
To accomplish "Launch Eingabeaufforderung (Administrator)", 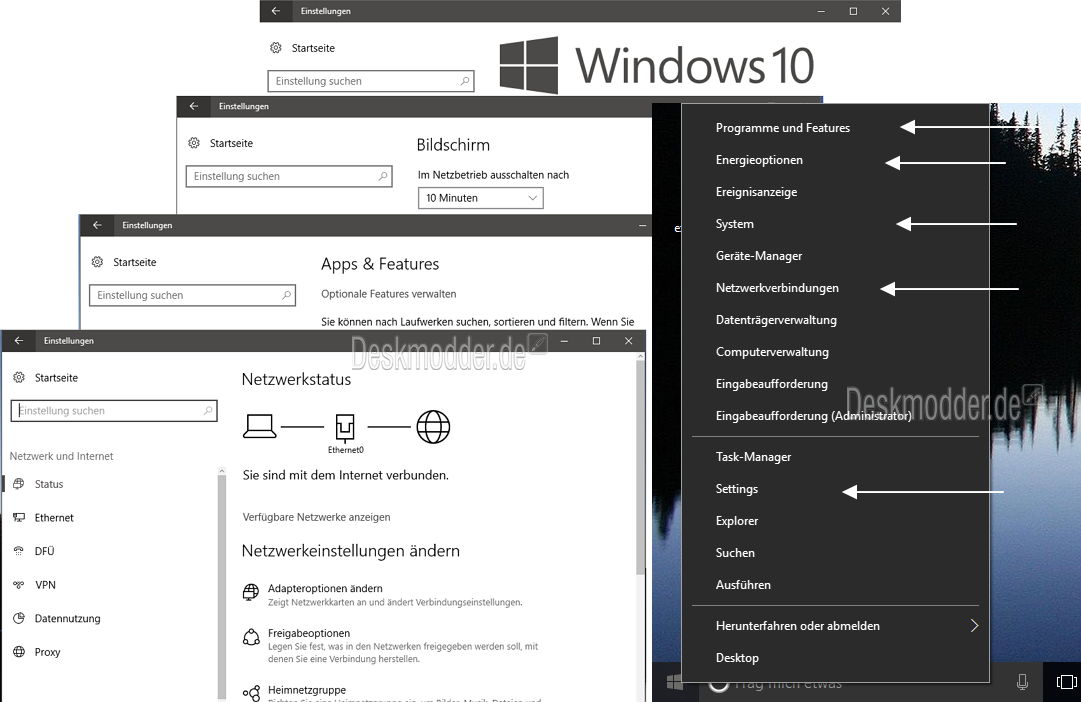I will point(814,416).
